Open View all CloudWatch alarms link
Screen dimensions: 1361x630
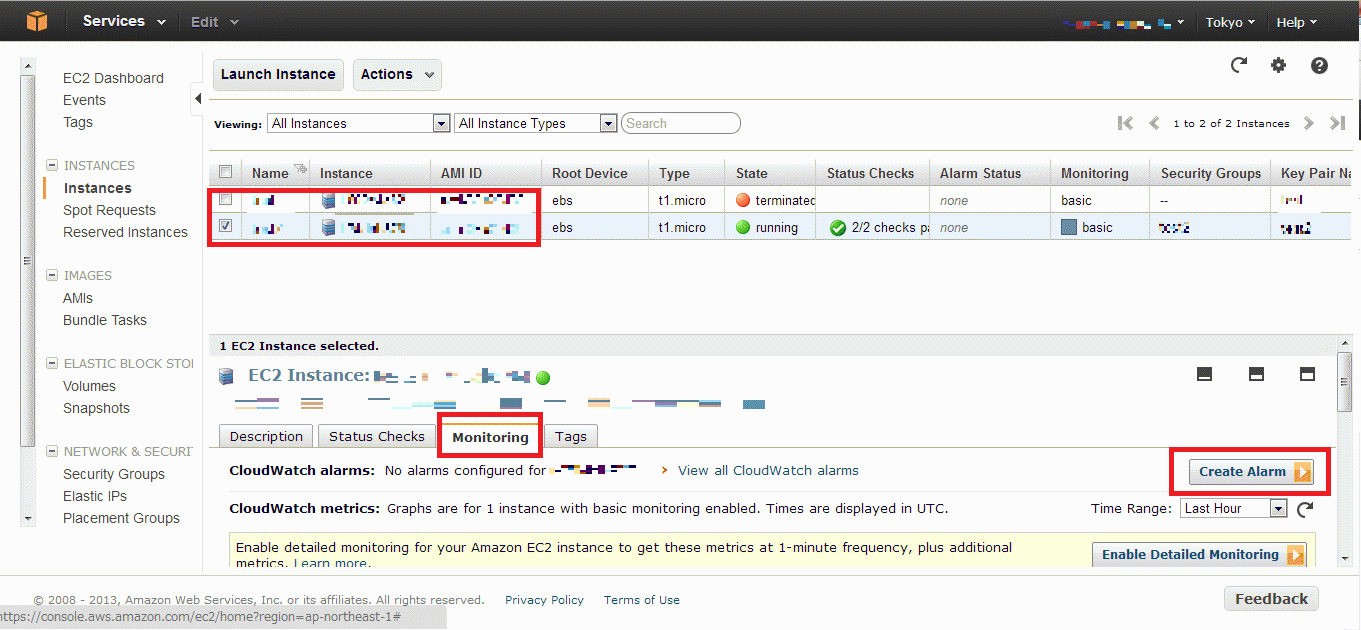(768, 470)
